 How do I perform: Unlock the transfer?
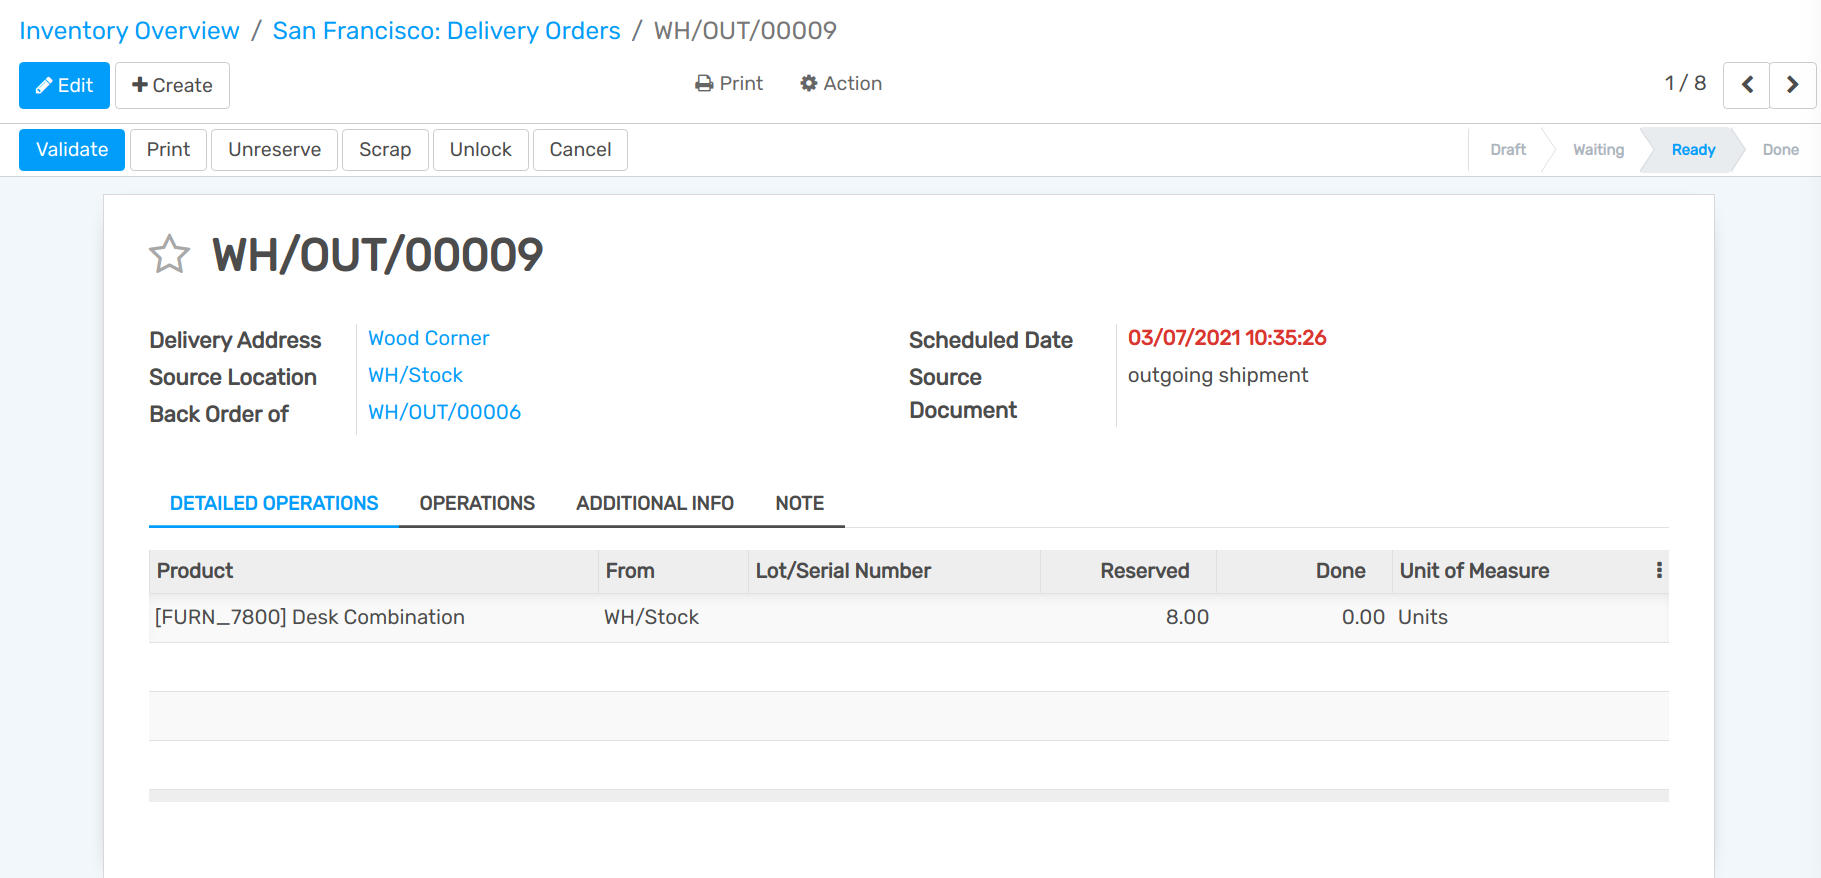(x=480, y=150)
